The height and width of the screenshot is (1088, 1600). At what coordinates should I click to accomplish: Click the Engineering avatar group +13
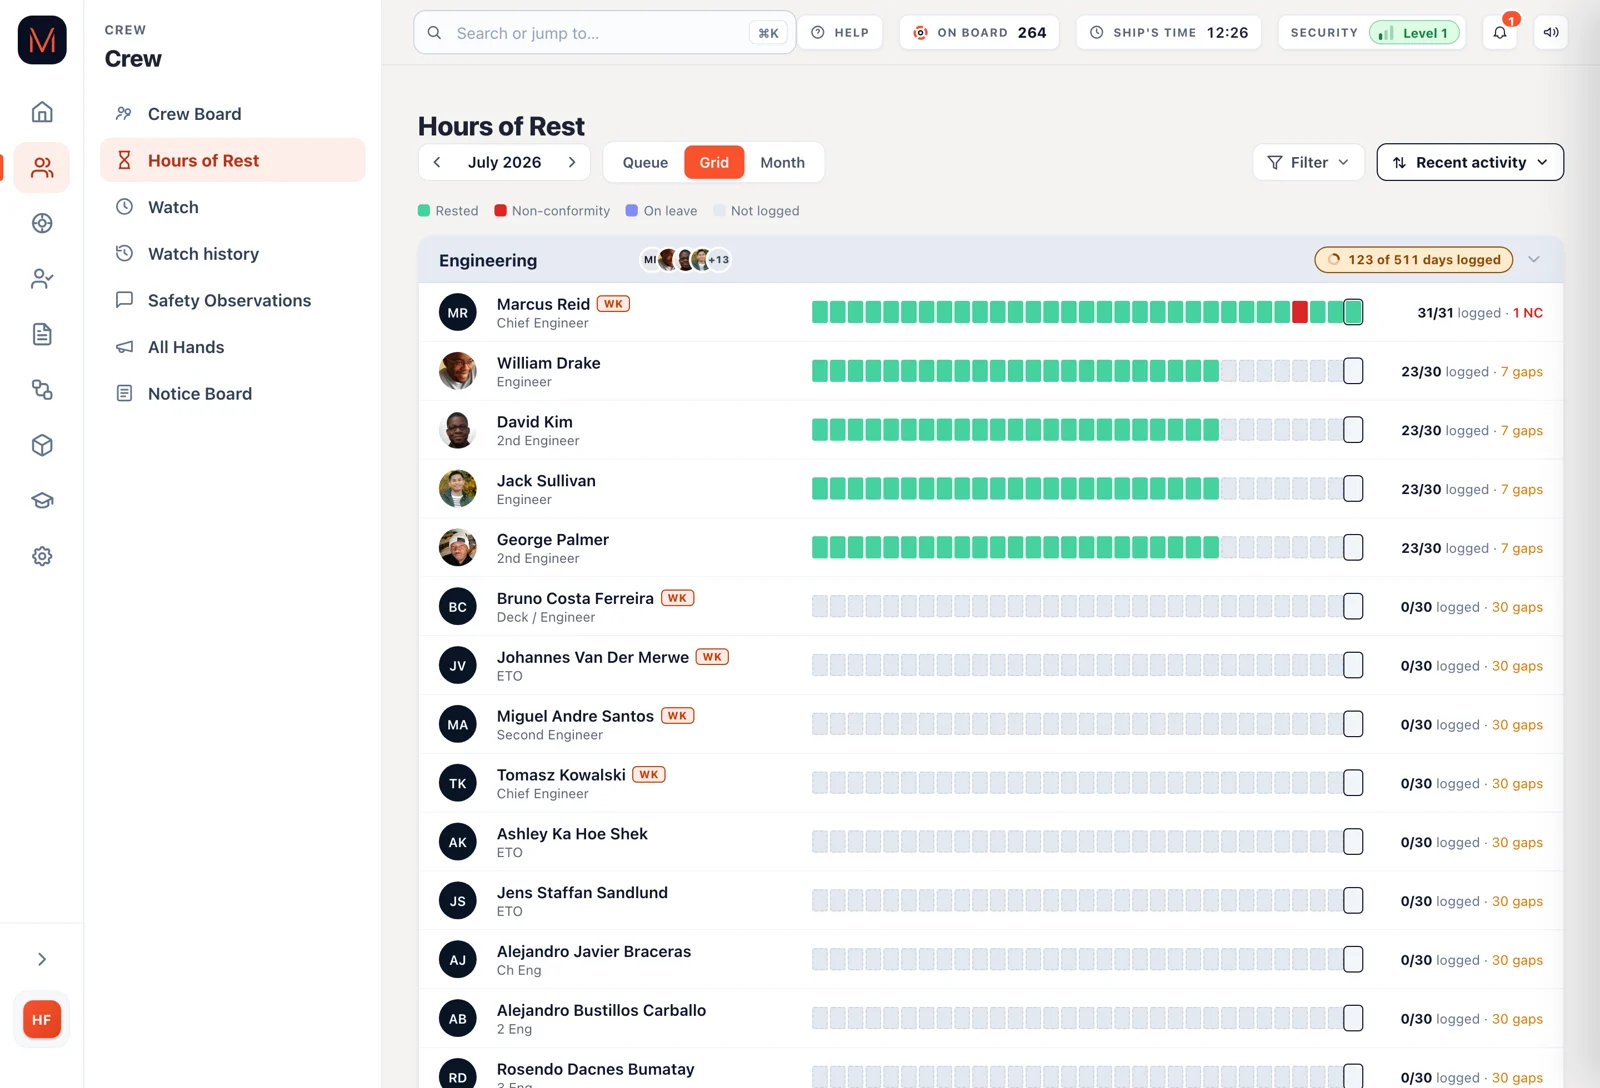click(x=686, y=260)
